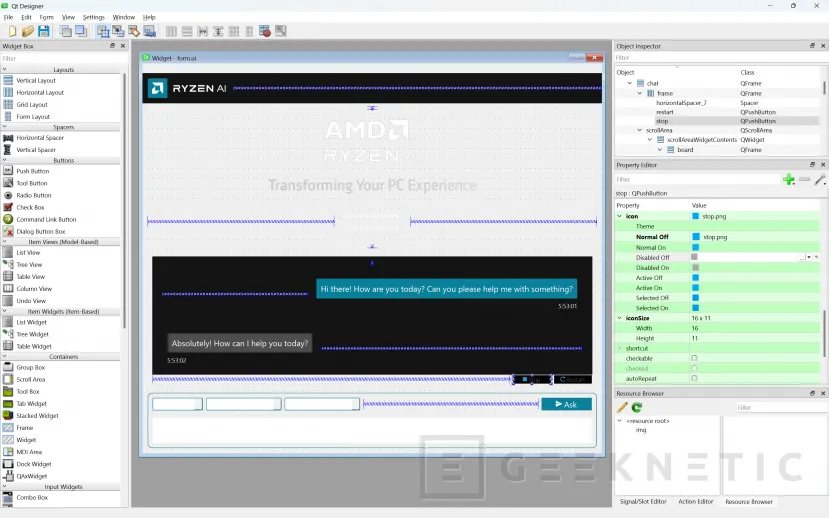
Task: Select Push Button in Widget Box
Action: click(32, 171)
